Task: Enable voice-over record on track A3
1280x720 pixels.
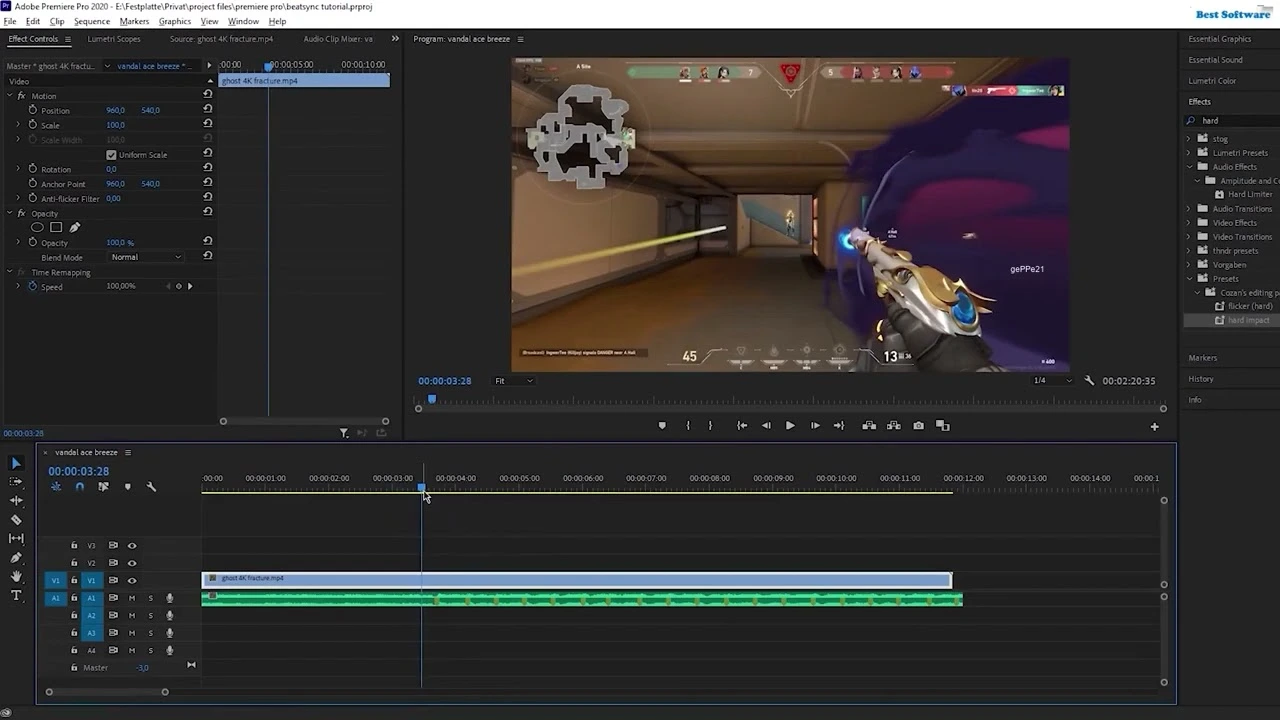Action: [x=169, y=633]
